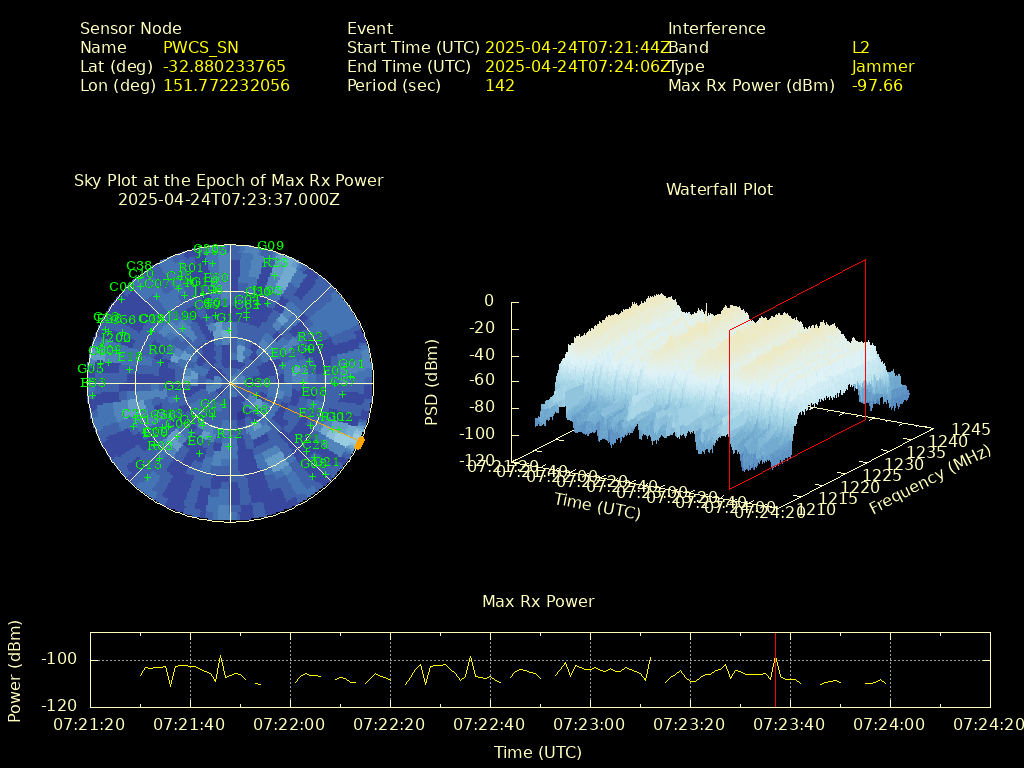Select satellite G15 marker in sky plot
Screen dimensions: 1024x768
pyautogui.click(x=148, y=465)
